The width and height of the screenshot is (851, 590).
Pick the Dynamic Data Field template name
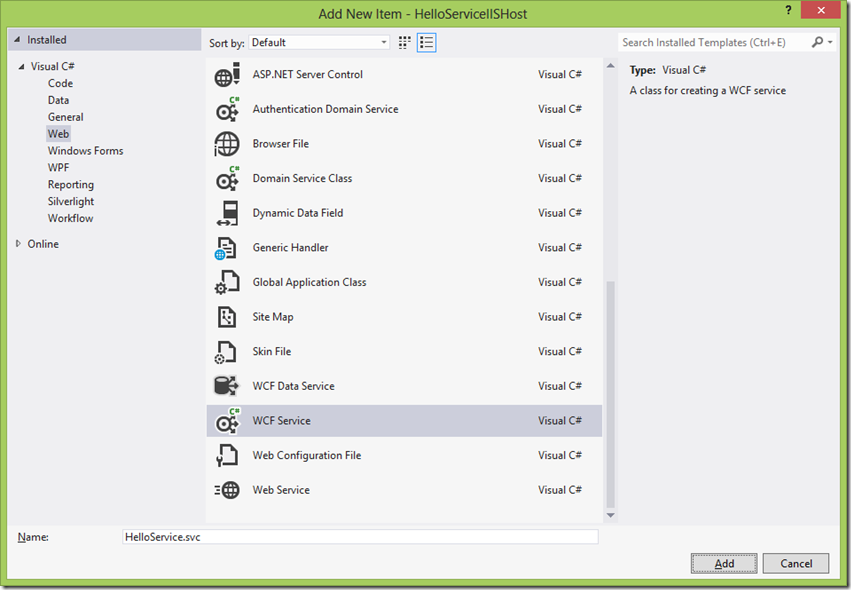[x=298, y=213]
